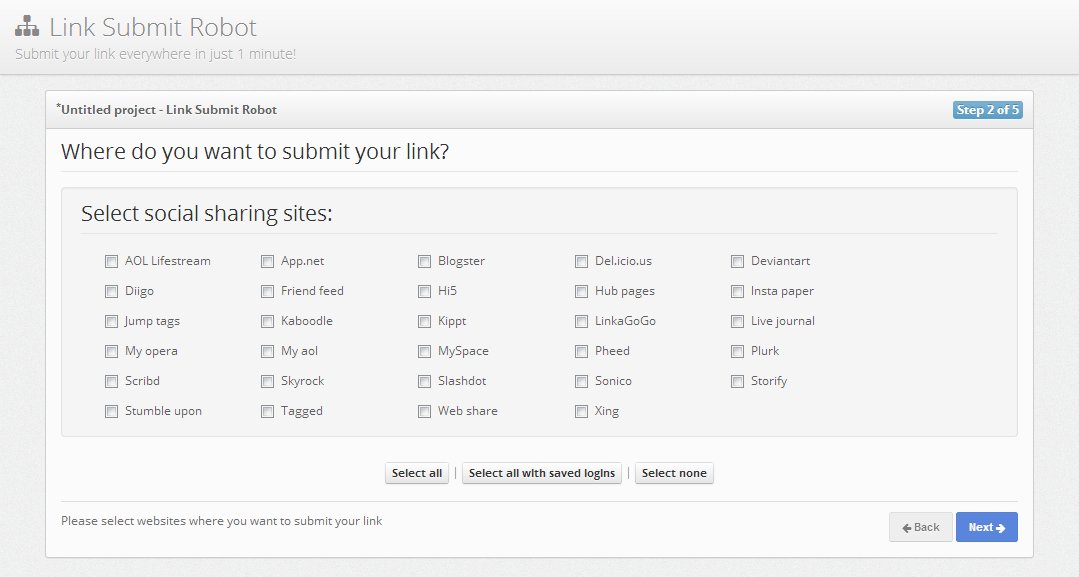
Task: Click the Step 2 of 5 badge
Action: point(987,110)
